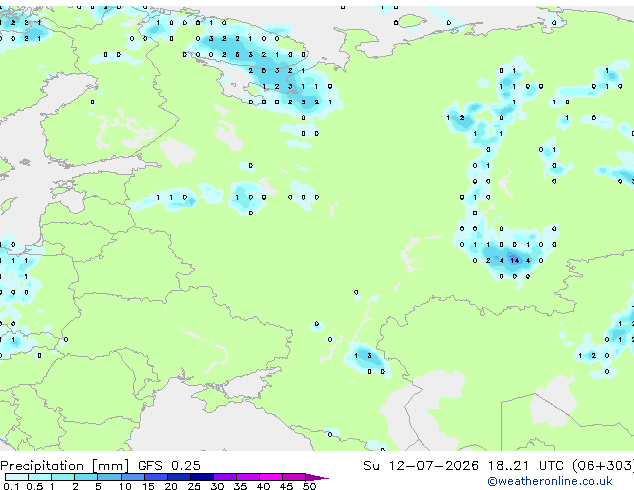The height and width of the screenshot is (490, 634).
Task: Click the 'Precipitation [mm]' title text
Action: pos(65,466)
